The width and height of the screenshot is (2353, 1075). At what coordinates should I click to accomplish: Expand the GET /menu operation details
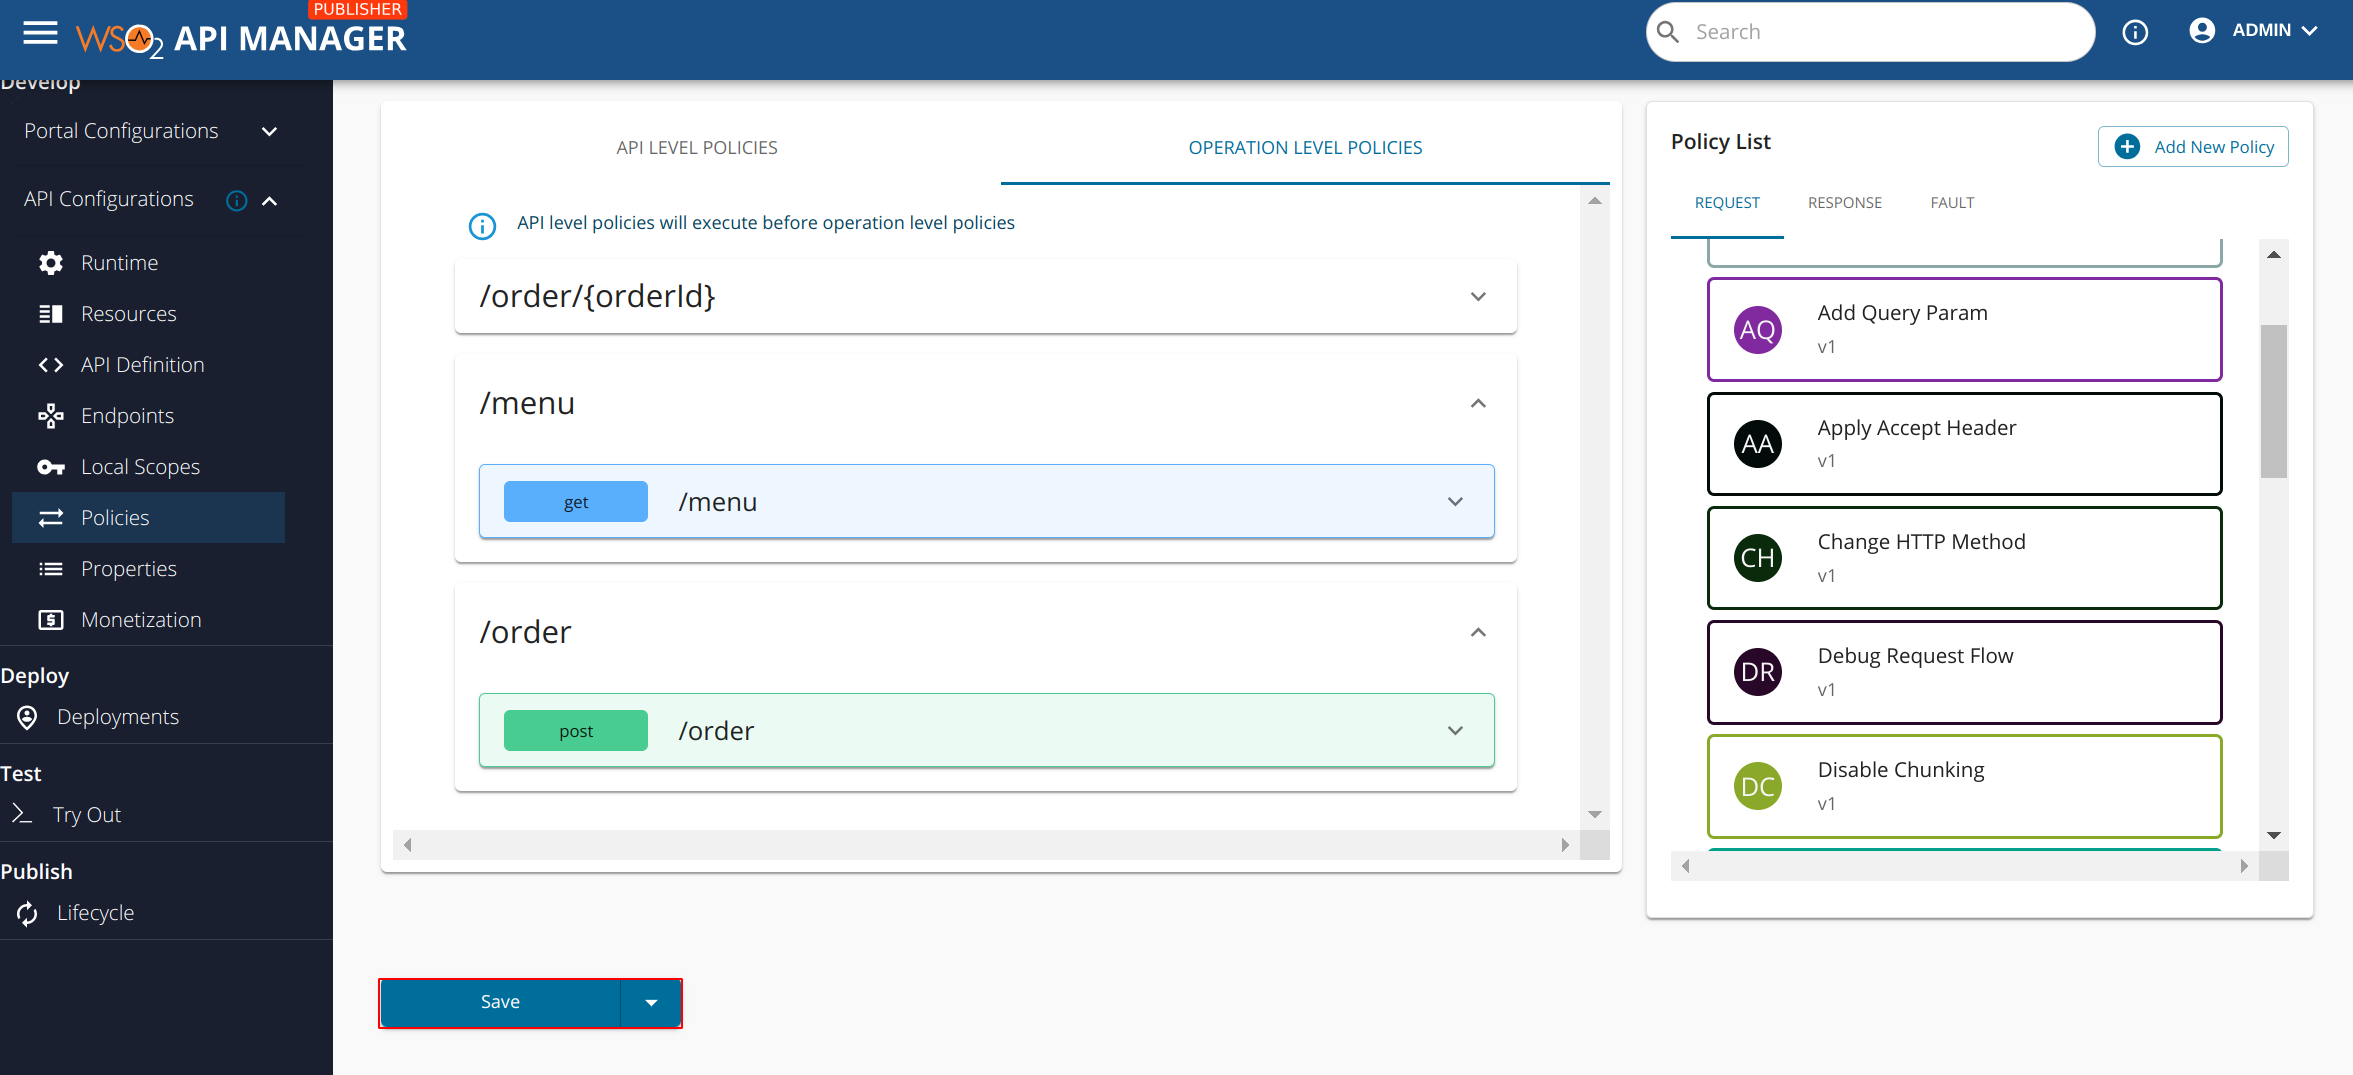pyautogui.click(x=1453, y=501)
